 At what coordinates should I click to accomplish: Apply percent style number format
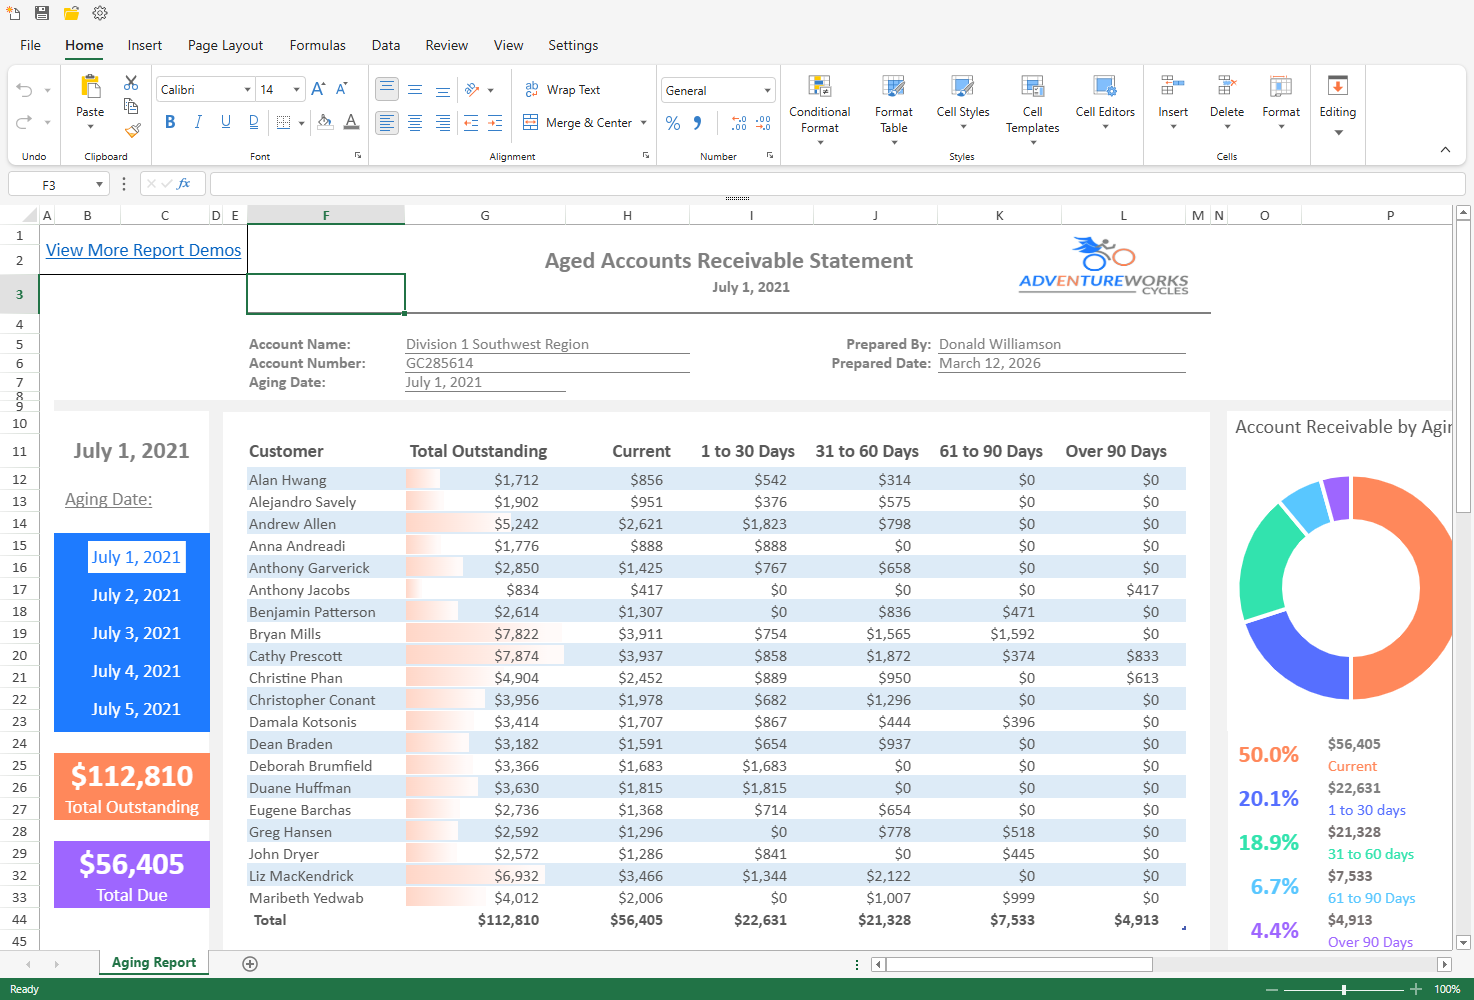click(673, 123)
